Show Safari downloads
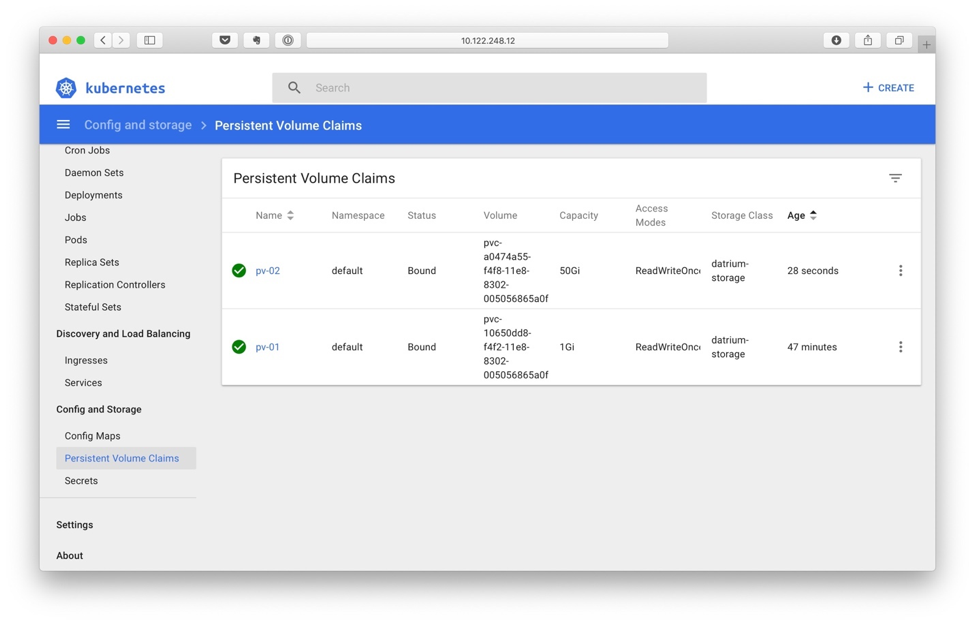This screenshot has height=622, width=974. [x=837, y=40]
